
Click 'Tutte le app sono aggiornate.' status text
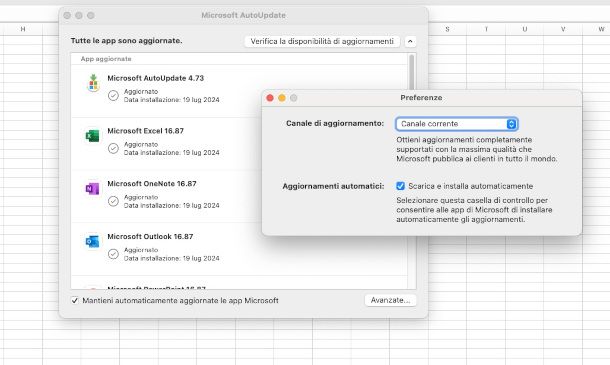point(126,40)
